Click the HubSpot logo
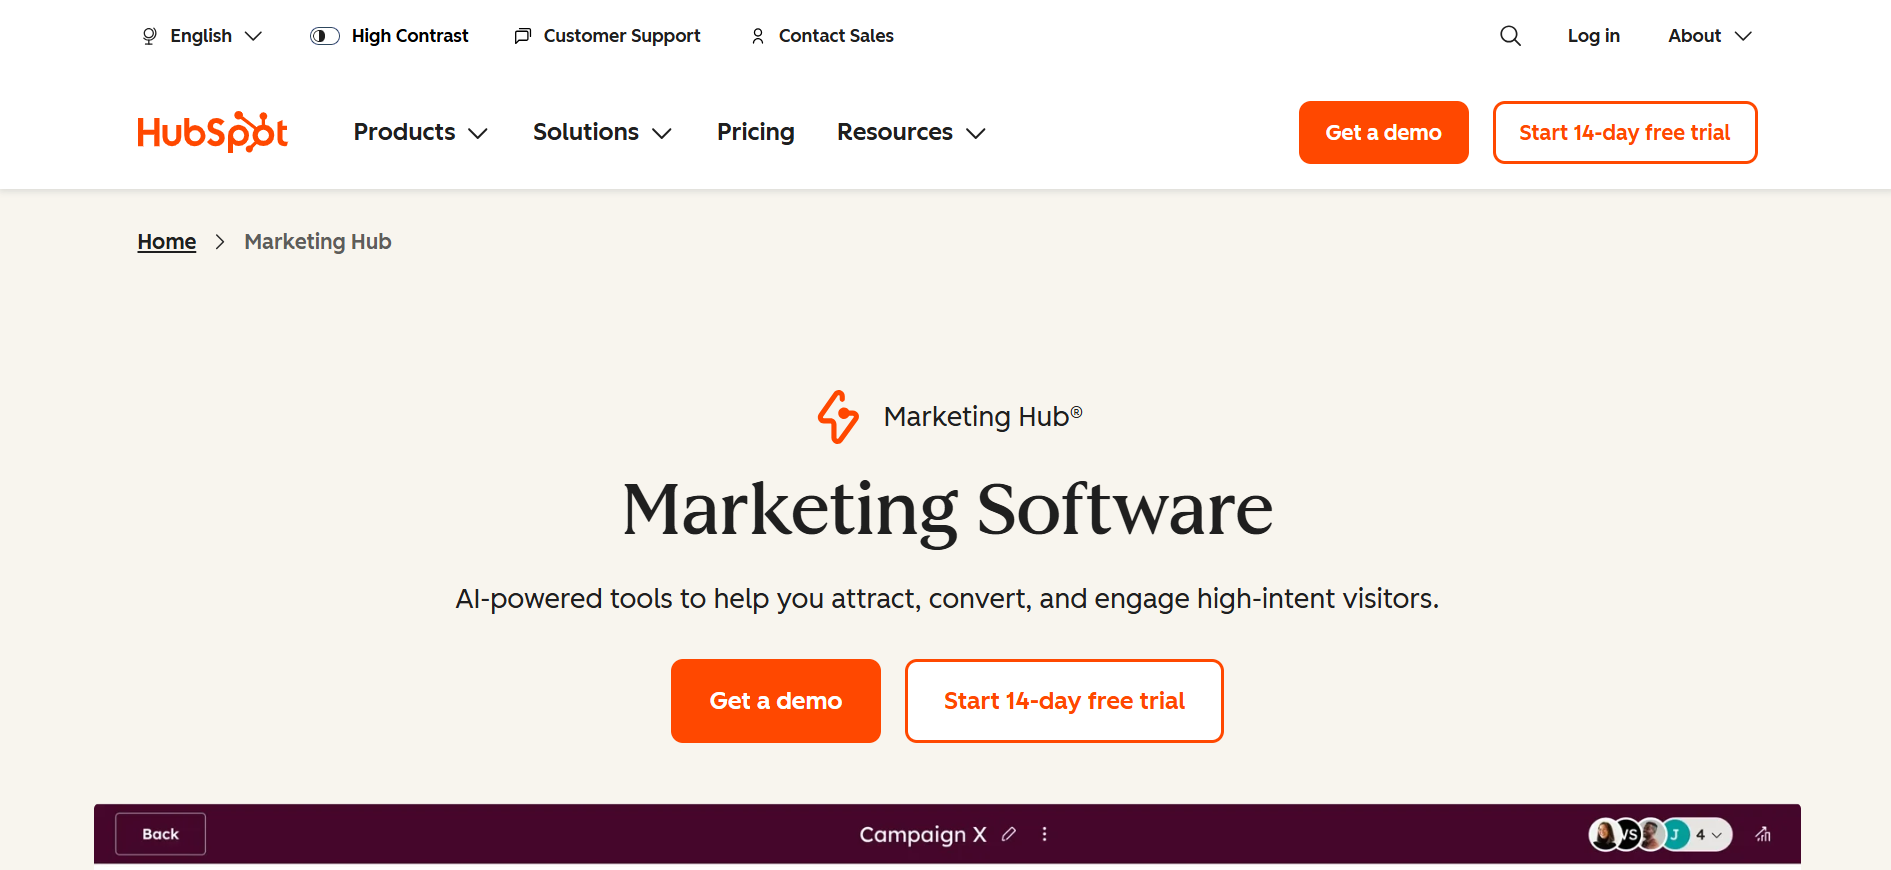This screenshot has height=870, width=1891. (212, 131)
